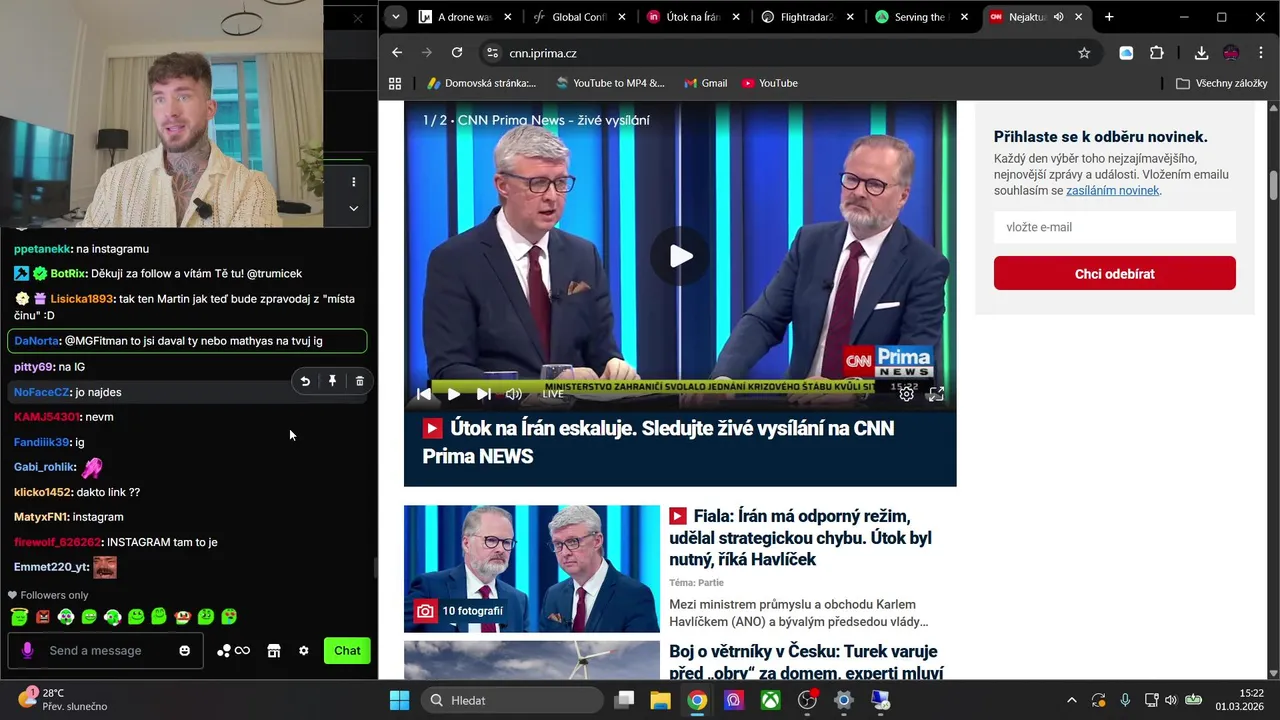The height and width of the screenshot is (720, 1280).
Task: Reply to NoFaceCZ's message
Action: (x=305, y=381)
